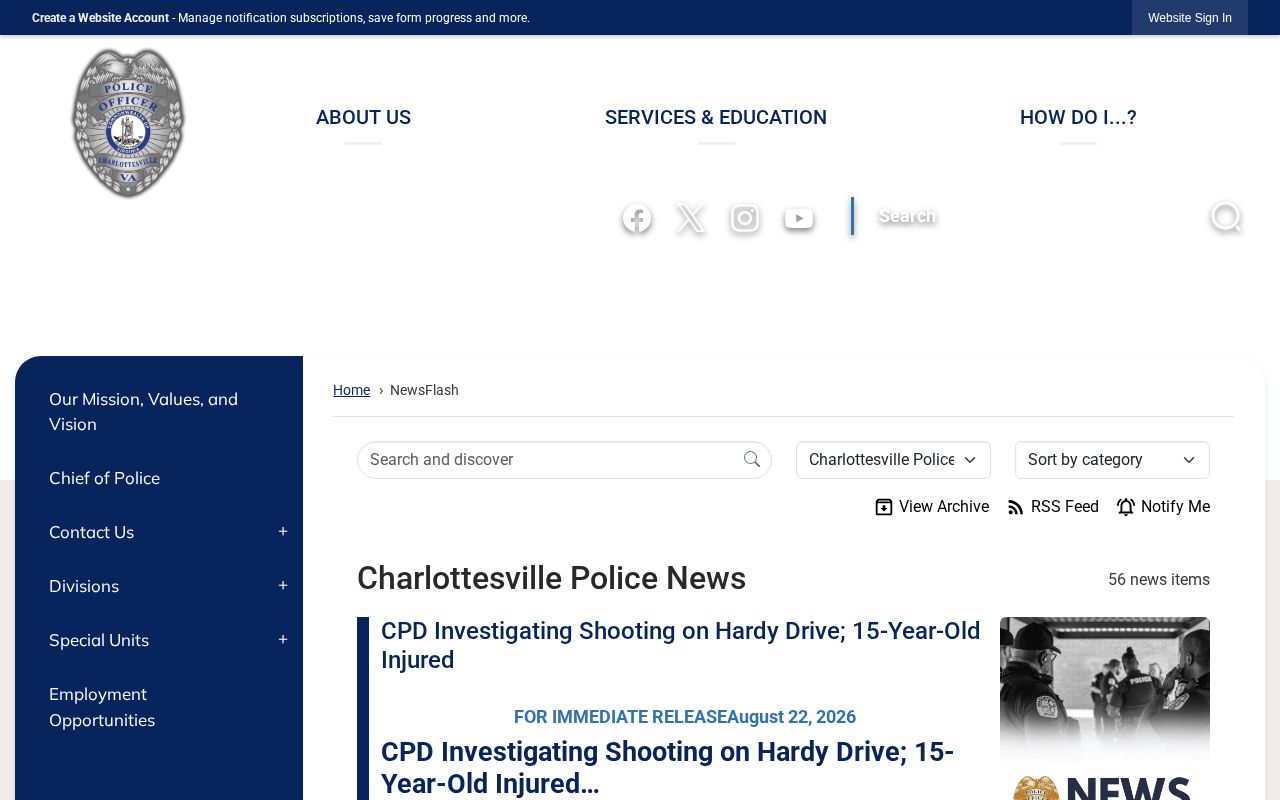Click the NewsFlash breadcrumb text
Image resolution: width=1280 pixels, height=800 pixels.
[x=424, y=390]
